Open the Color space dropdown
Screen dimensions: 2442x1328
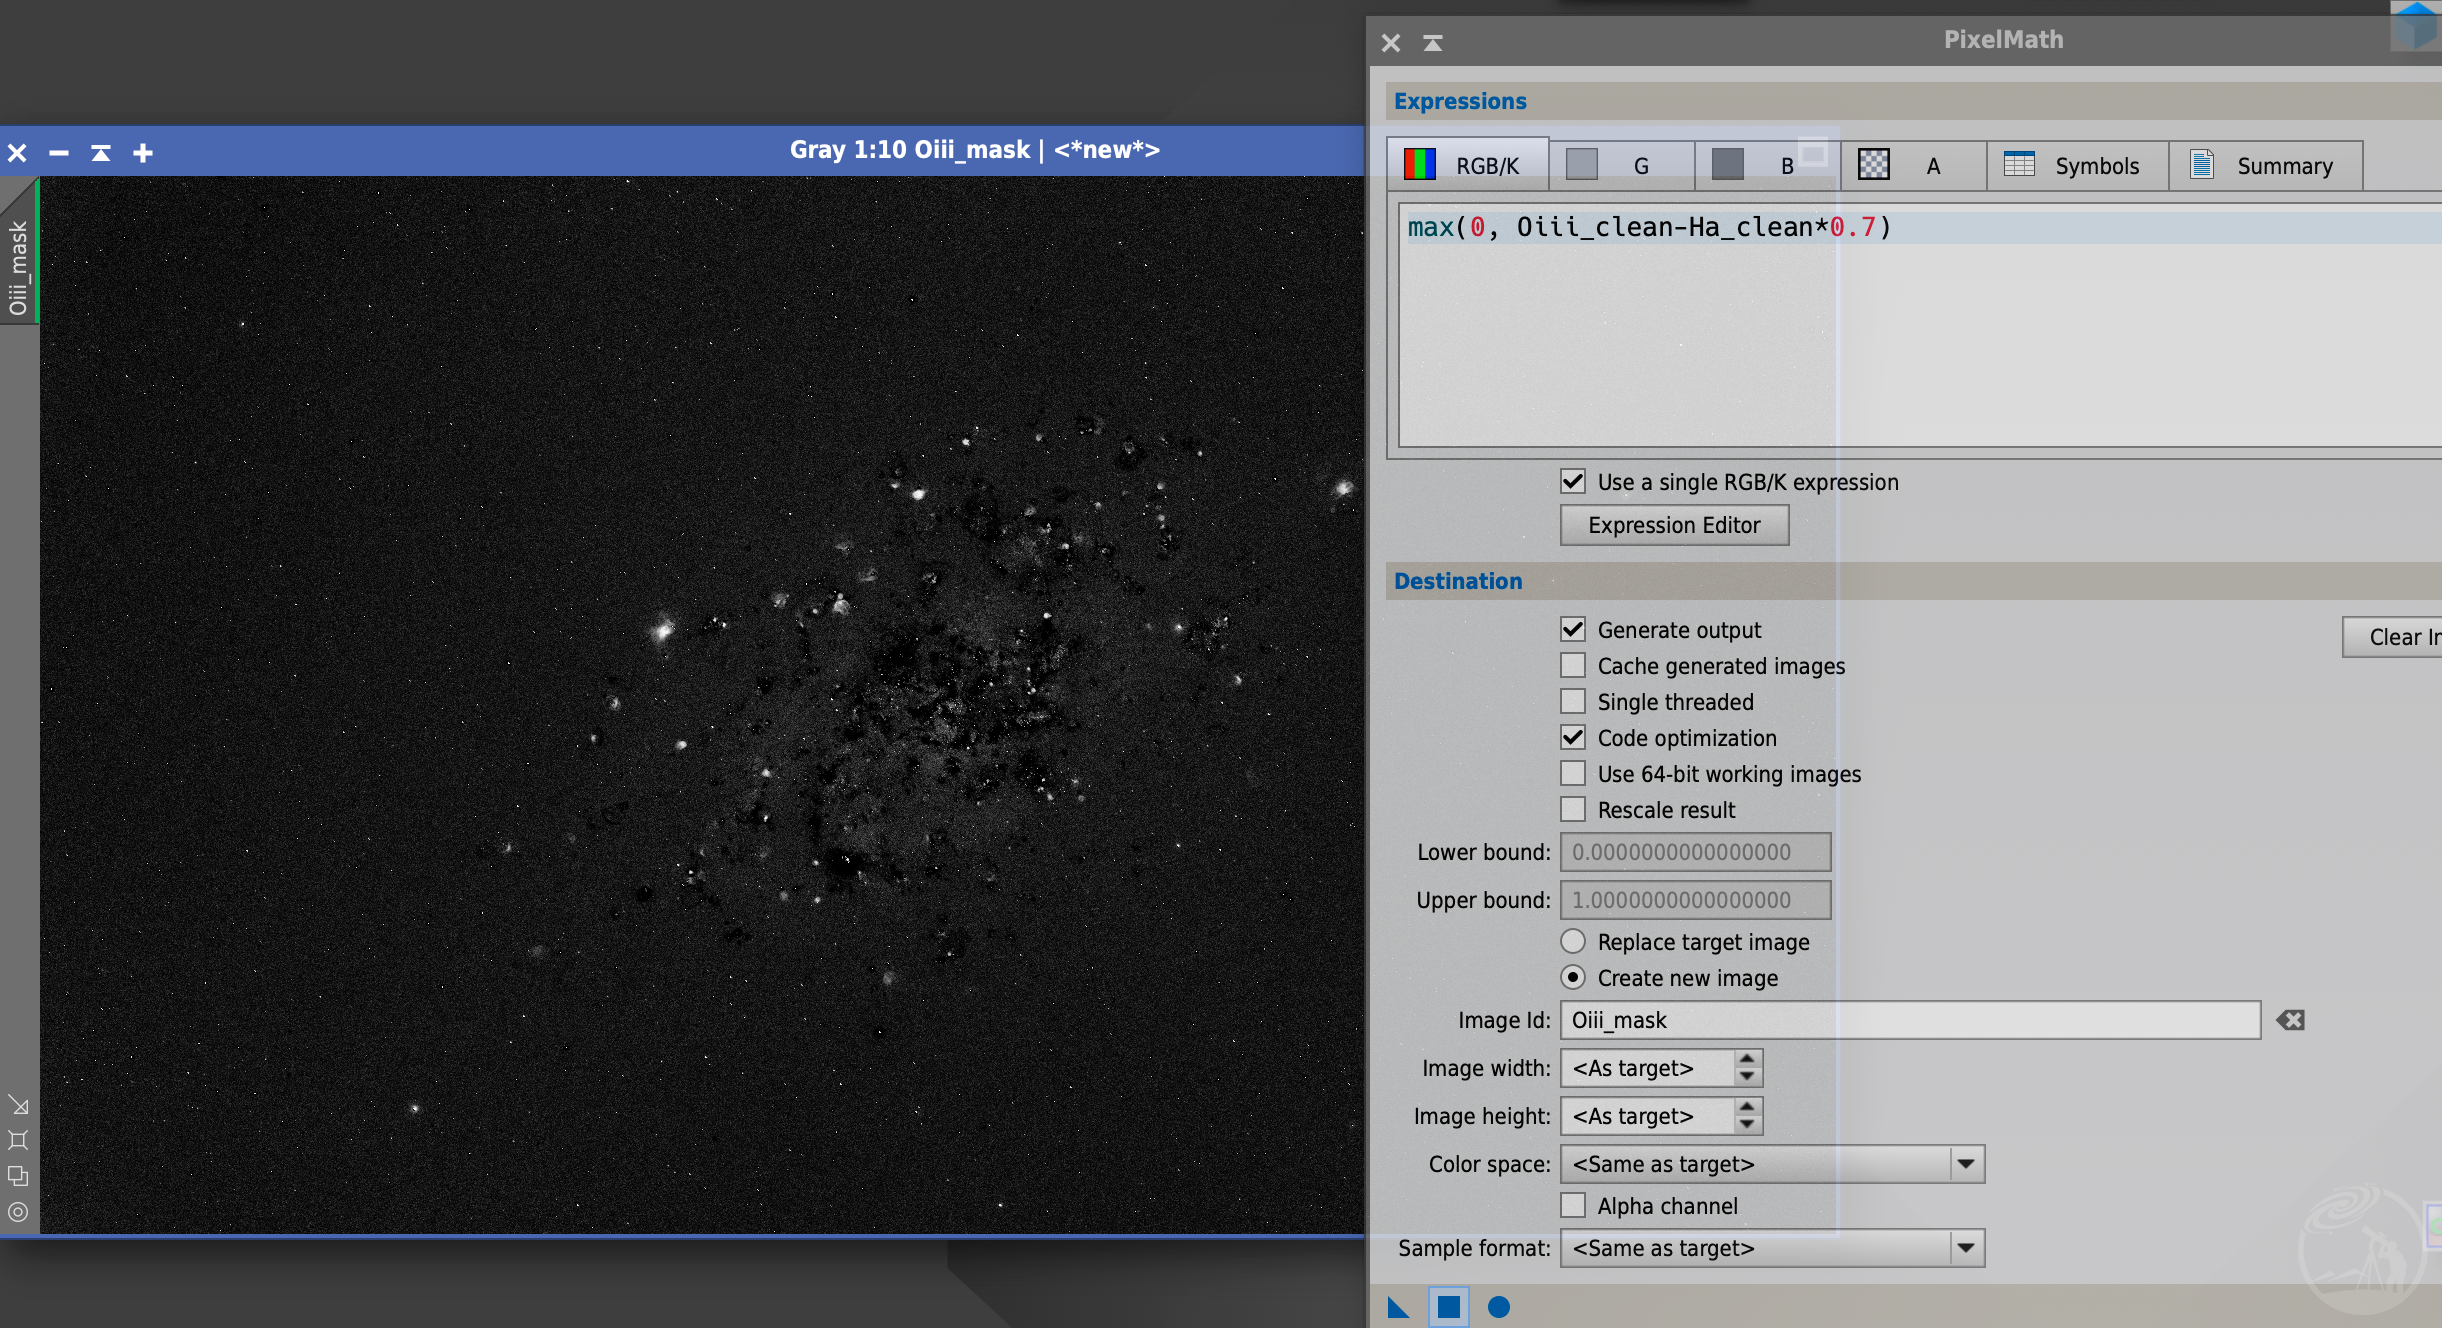pyautogui.click(x=1965, y=1164)
